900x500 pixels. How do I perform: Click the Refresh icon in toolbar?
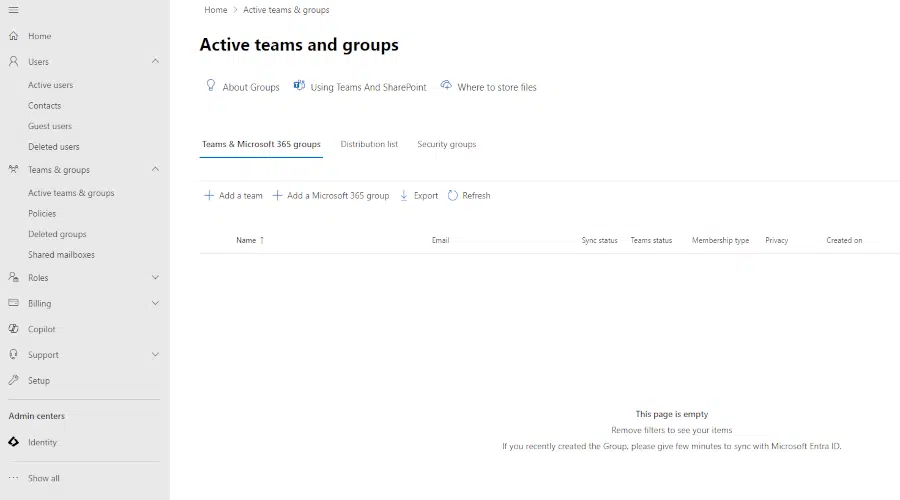[x=453, y=196]
